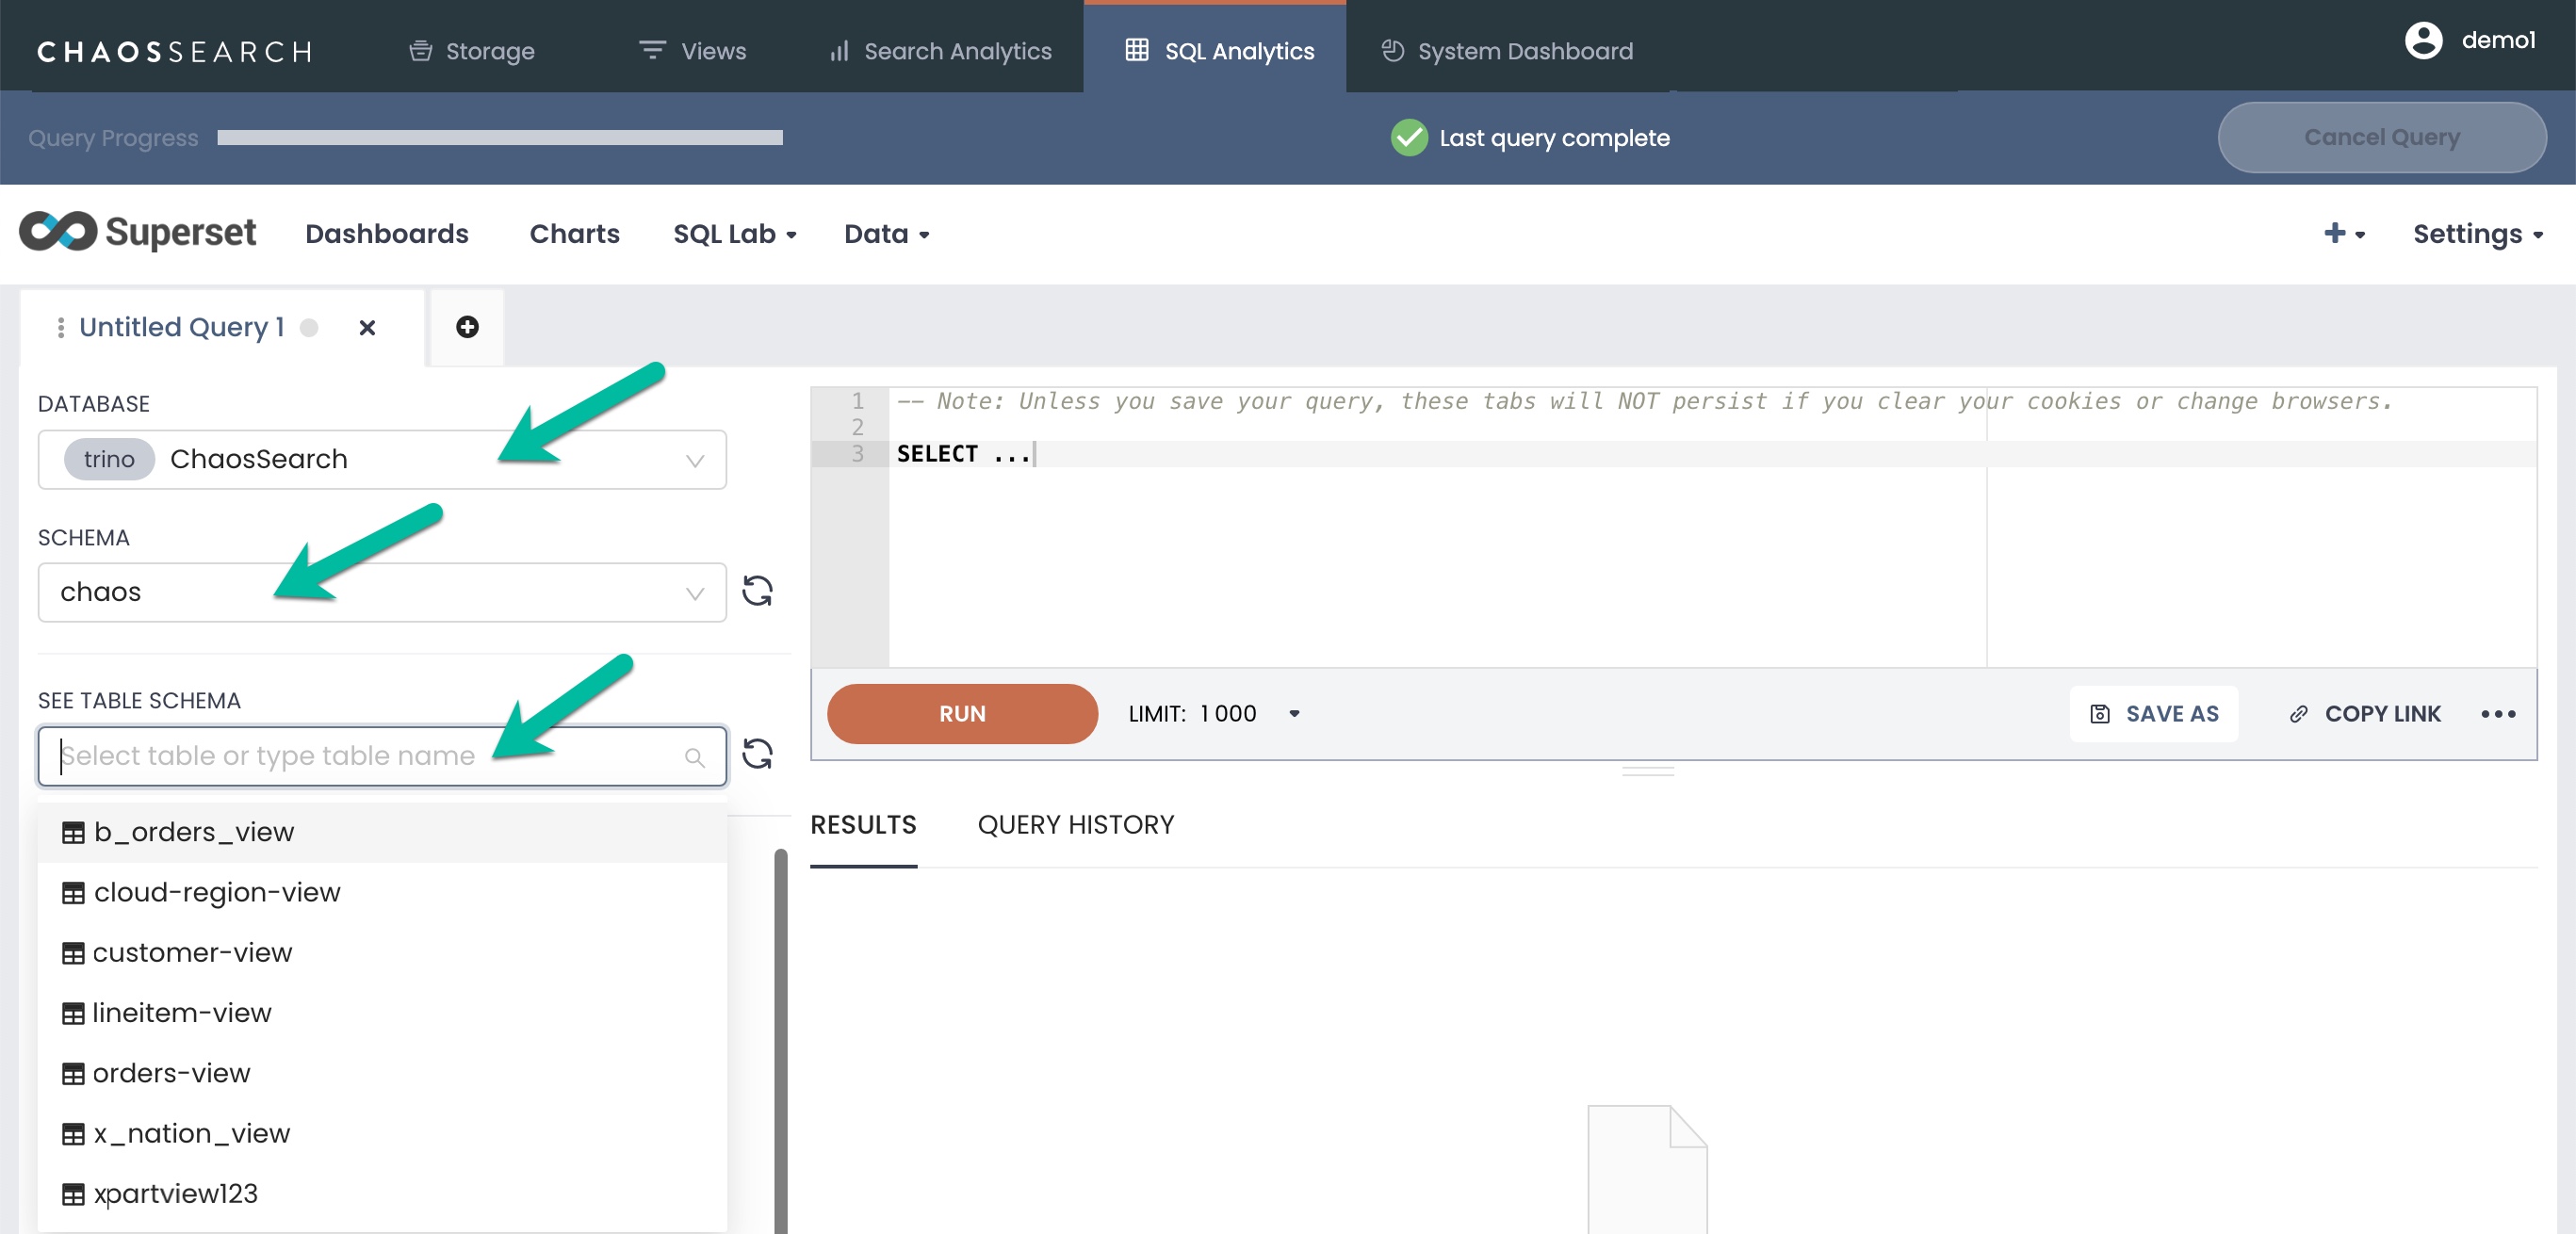Click the tab drag handle dots
Screen dimensions: 2576x1234
61,328
